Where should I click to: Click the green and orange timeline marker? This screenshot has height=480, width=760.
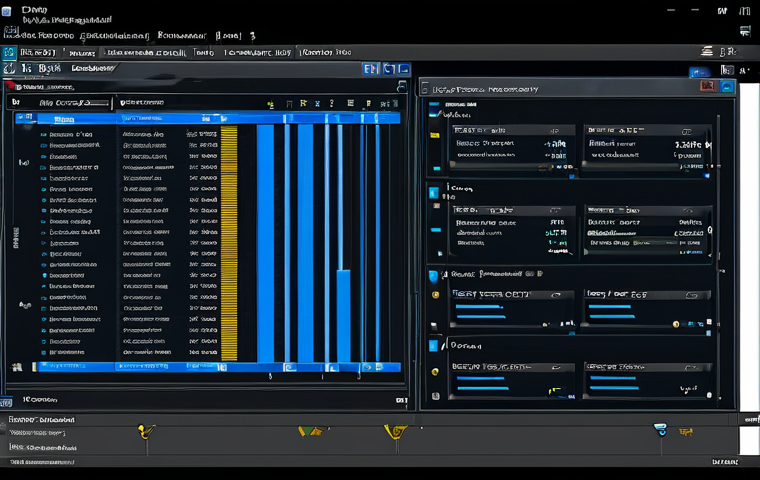tap(310, 431)
